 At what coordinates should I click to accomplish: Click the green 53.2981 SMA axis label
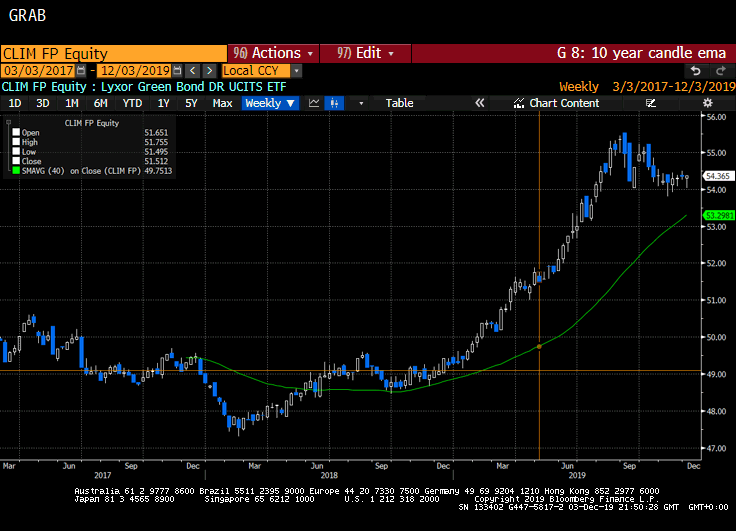coord(719,215)
